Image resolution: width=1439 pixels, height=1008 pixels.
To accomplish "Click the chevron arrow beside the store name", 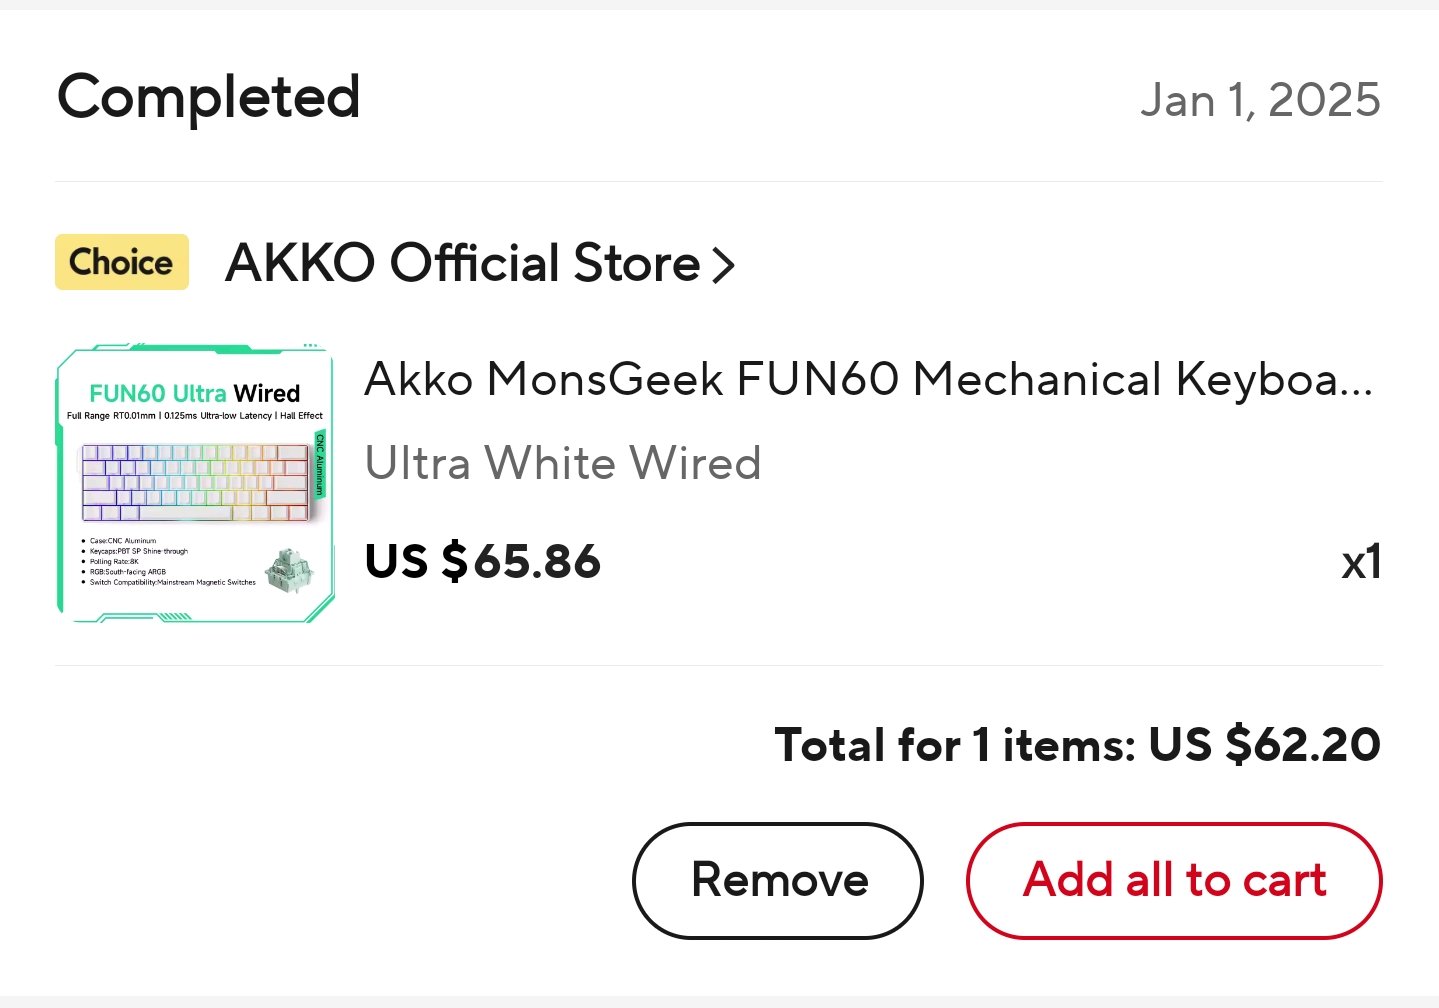I will click(723, 265).
